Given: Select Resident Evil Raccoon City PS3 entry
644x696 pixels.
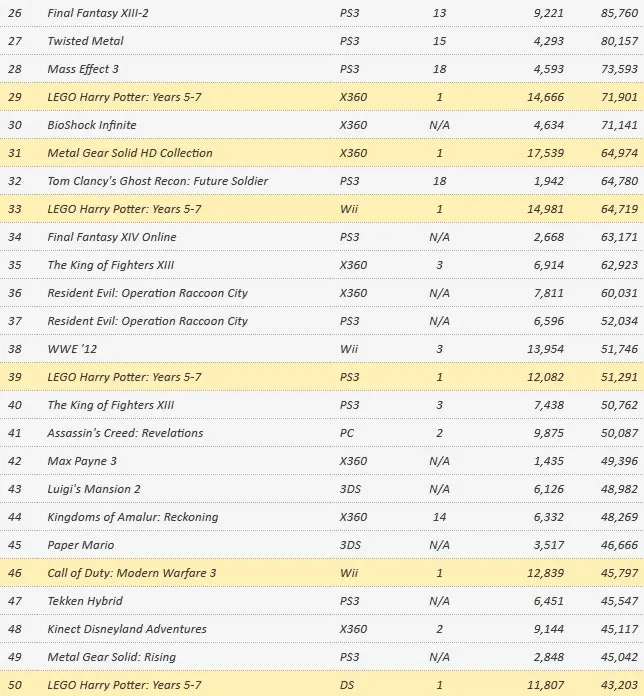Looking at the screenshot, I should click(x=148, y=322).
